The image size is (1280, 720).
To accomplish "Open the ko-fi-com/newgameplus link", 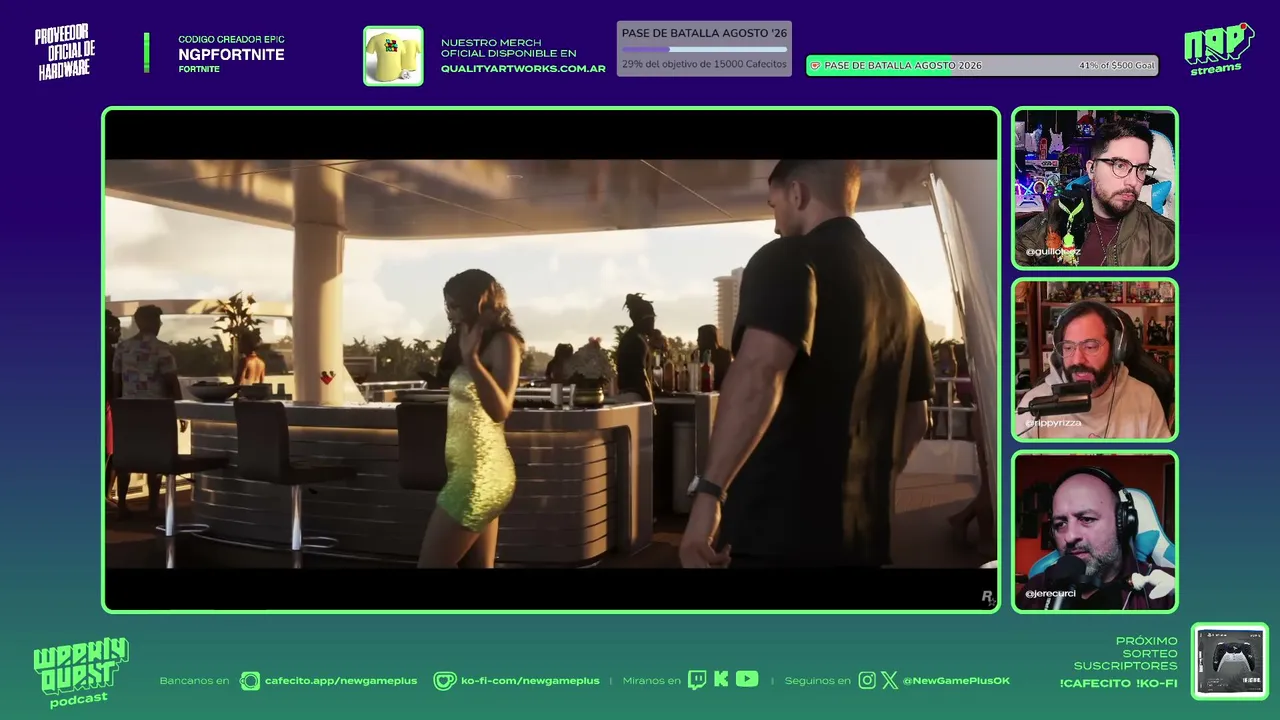I will 530,681.
